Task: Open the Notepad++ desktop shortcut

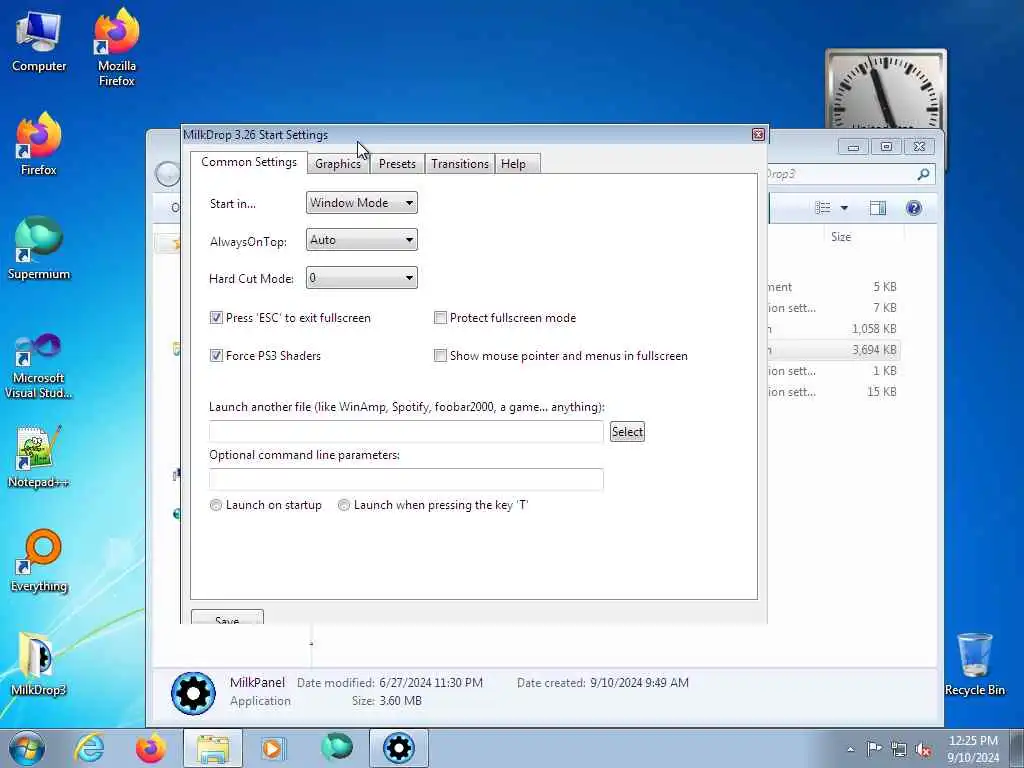Action: tap(39, 457)
